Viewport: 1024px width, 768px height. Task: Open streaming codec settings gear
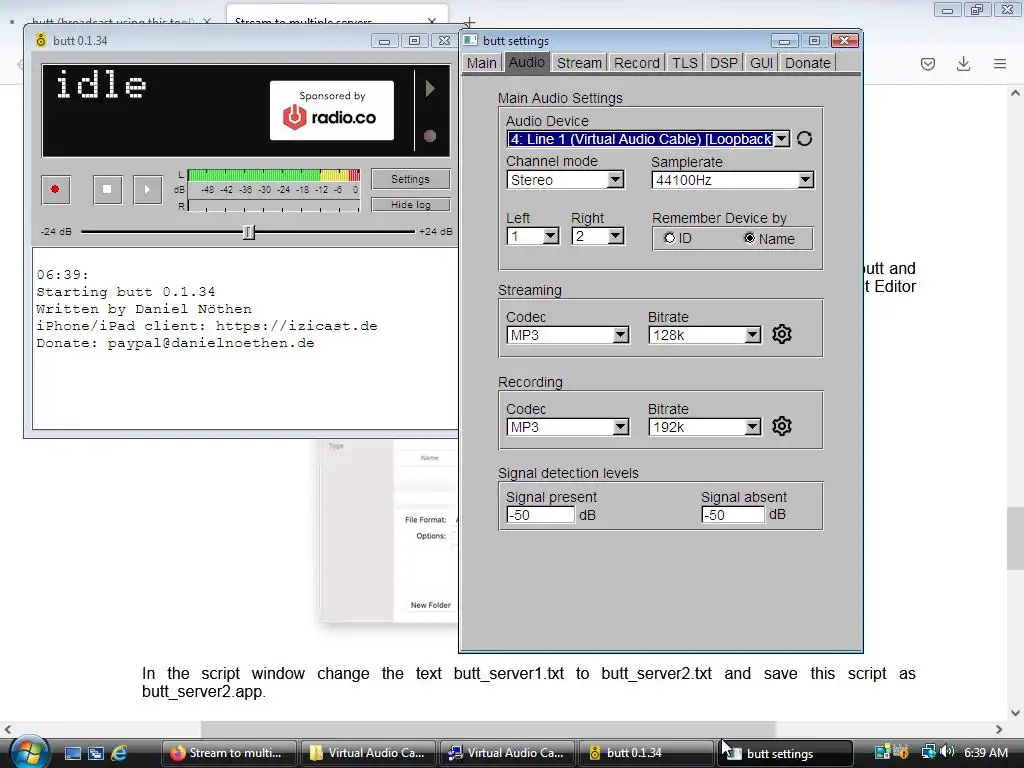pyautogui.click(x=782, y=334)
